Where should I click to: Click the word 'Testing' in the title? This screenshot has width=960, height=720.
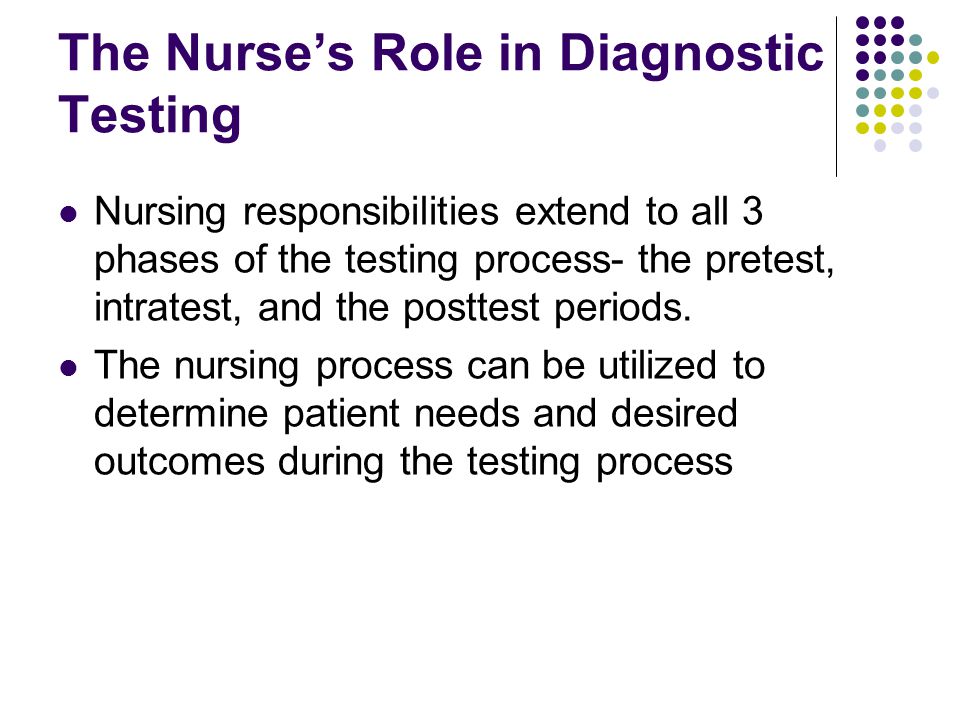click(x=150, y=115)
